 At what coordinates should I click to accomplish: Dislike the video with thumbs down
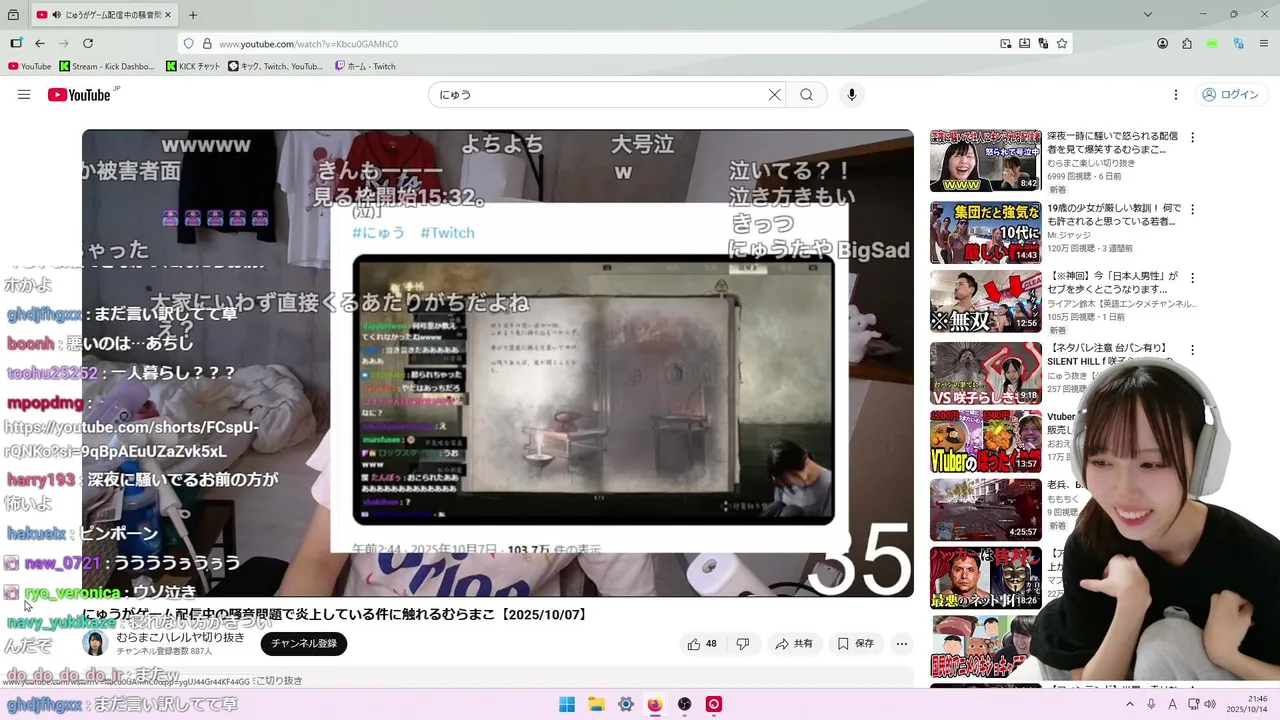pyautogui.click(x=742, y=644)
